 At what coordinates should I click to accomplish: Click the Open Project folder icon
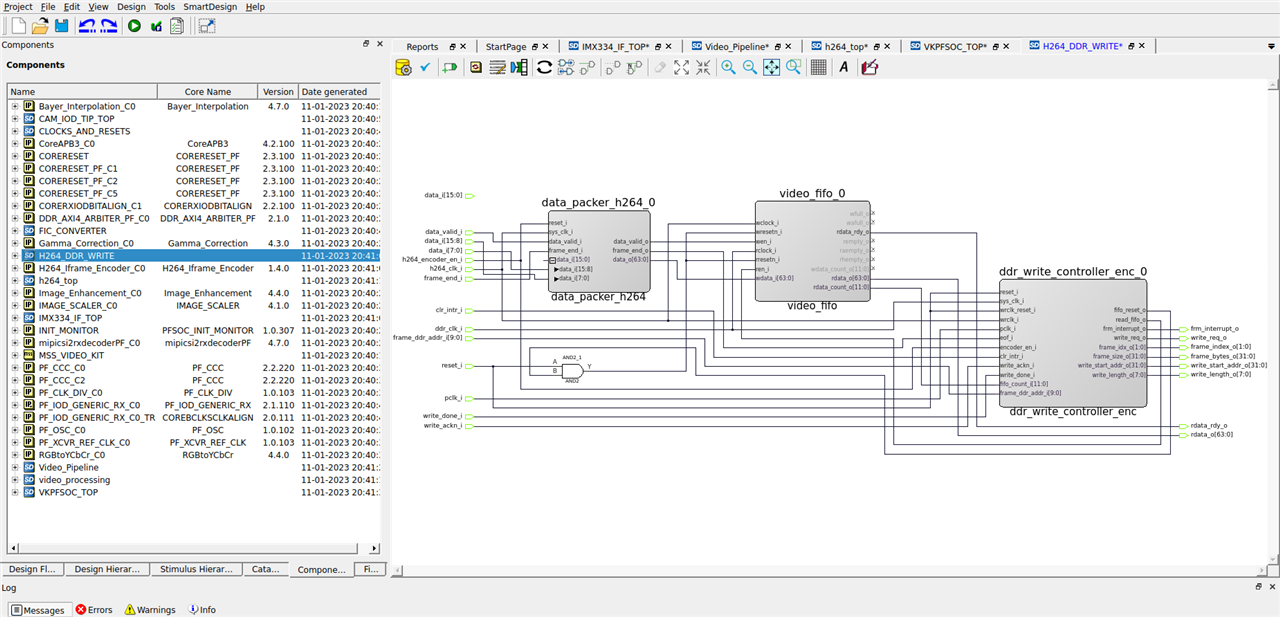(x=40, y=26)
